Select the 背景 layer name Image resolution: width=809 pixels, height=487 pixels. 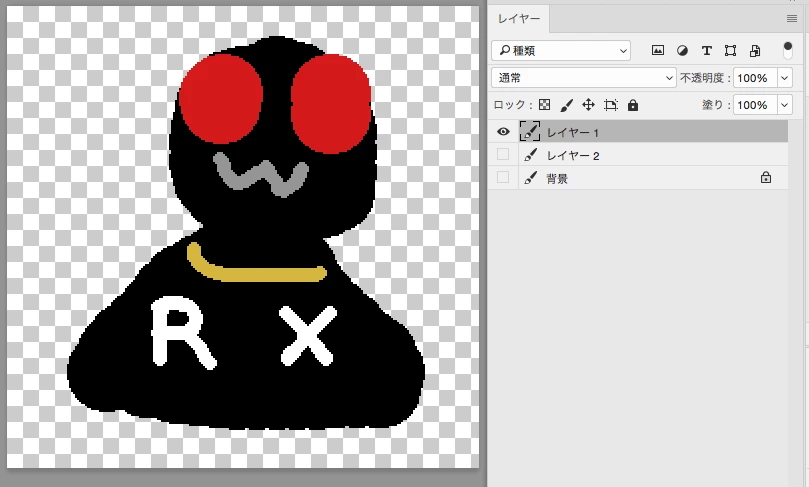pyautogui.click(x=557, y=179)
